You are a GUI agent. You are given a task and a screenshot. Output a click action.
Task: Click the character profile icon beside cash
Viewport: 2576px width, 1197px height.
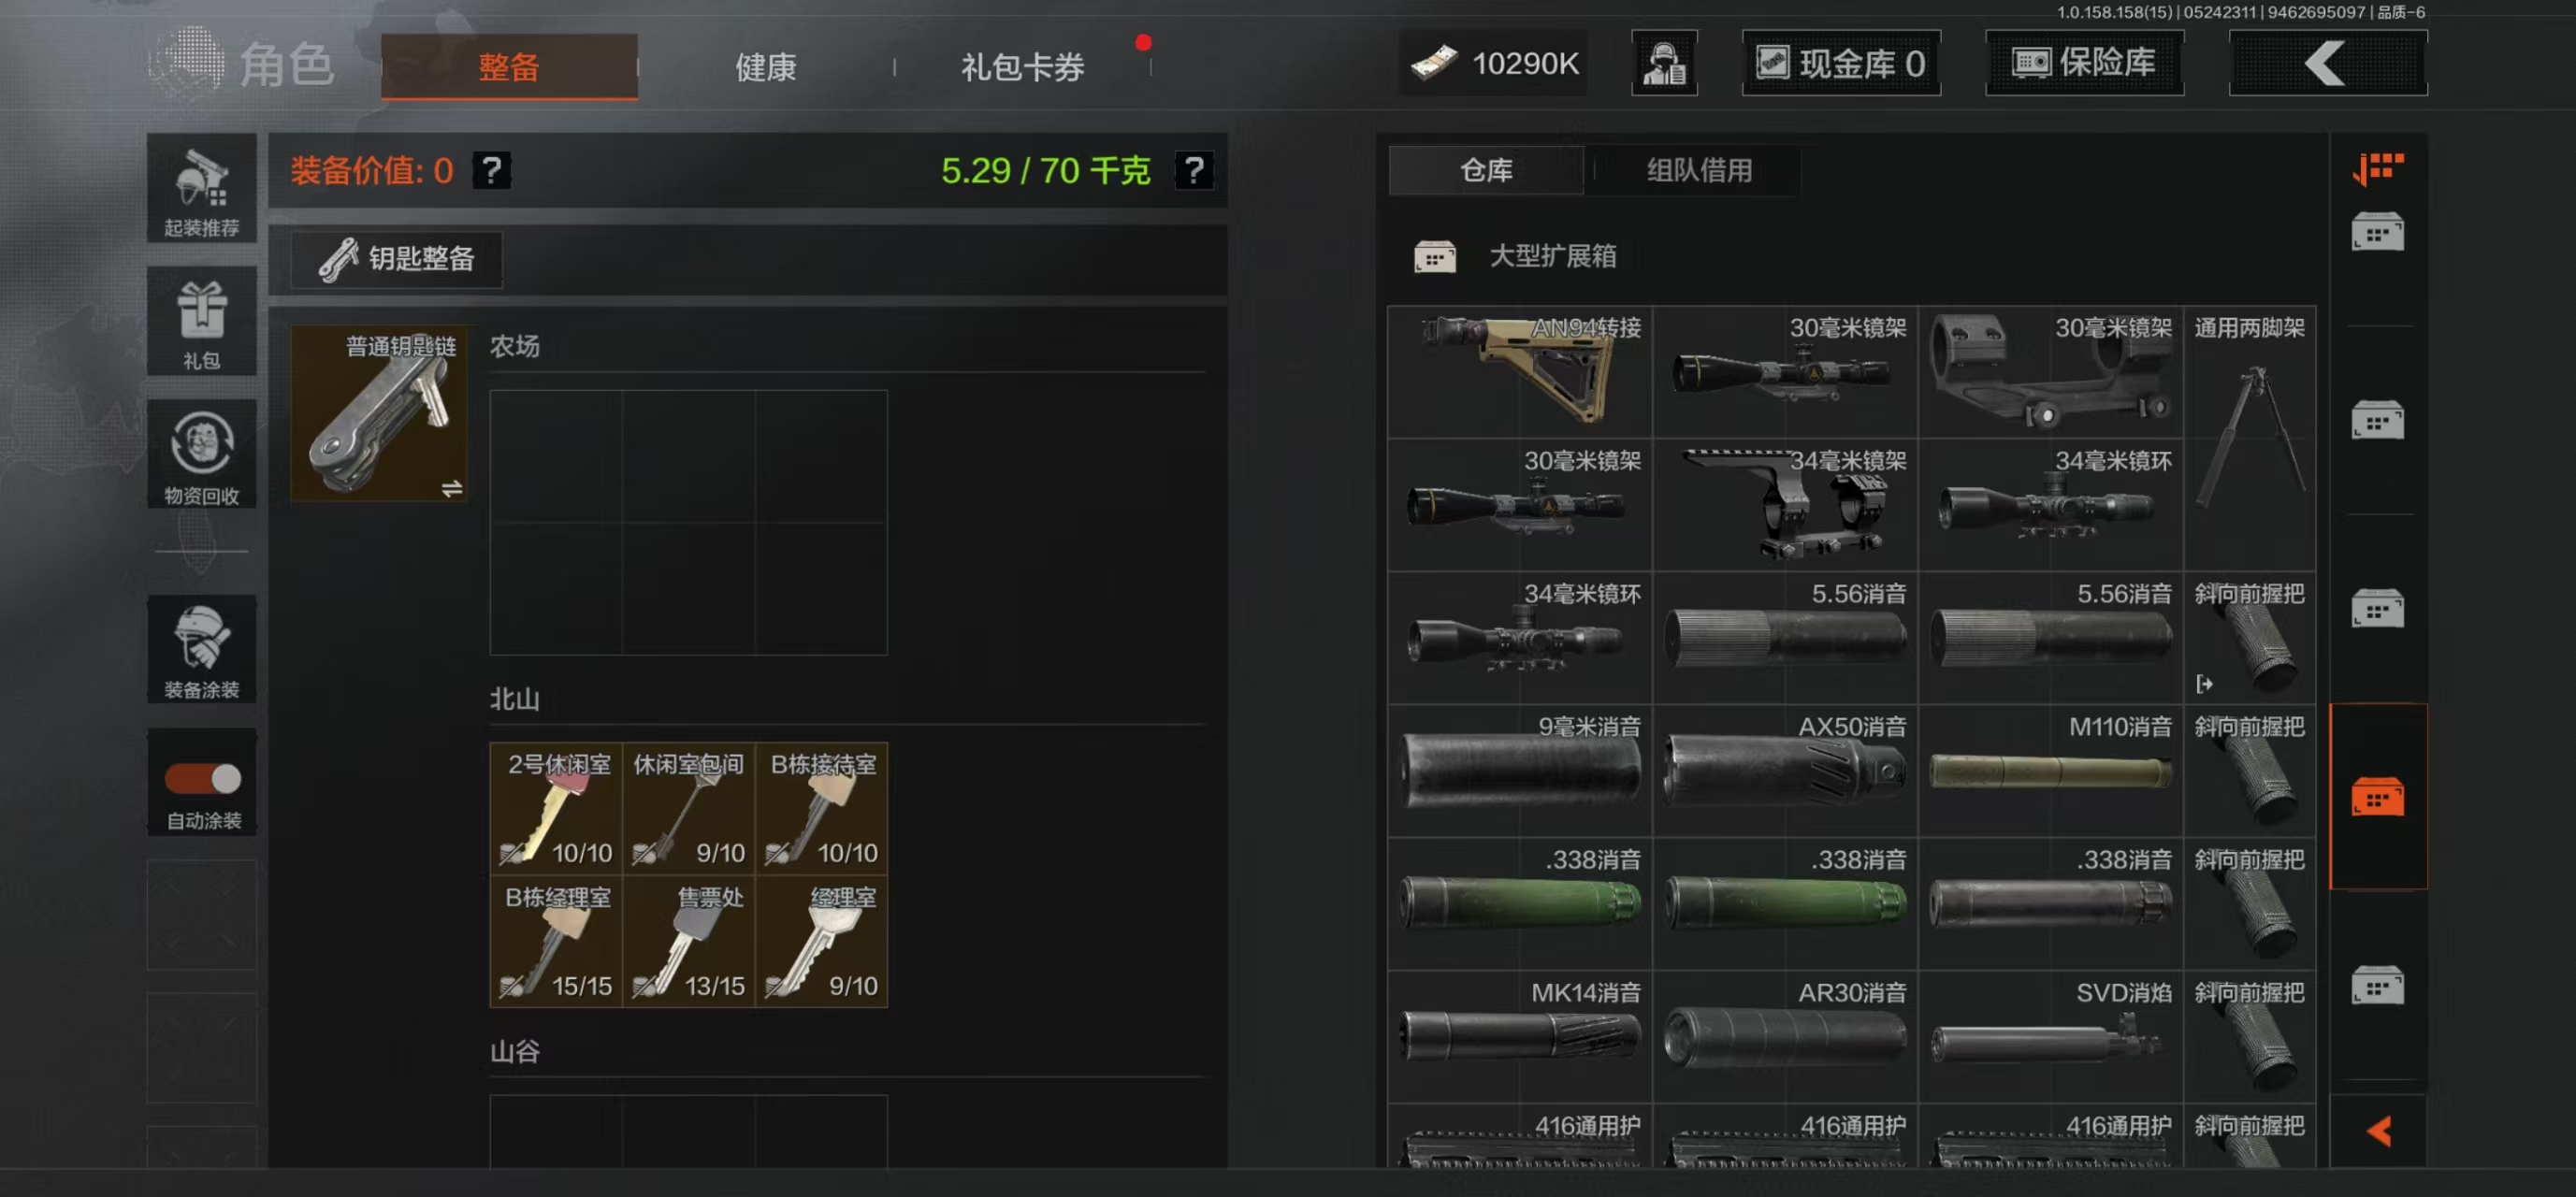point(1663,63)
